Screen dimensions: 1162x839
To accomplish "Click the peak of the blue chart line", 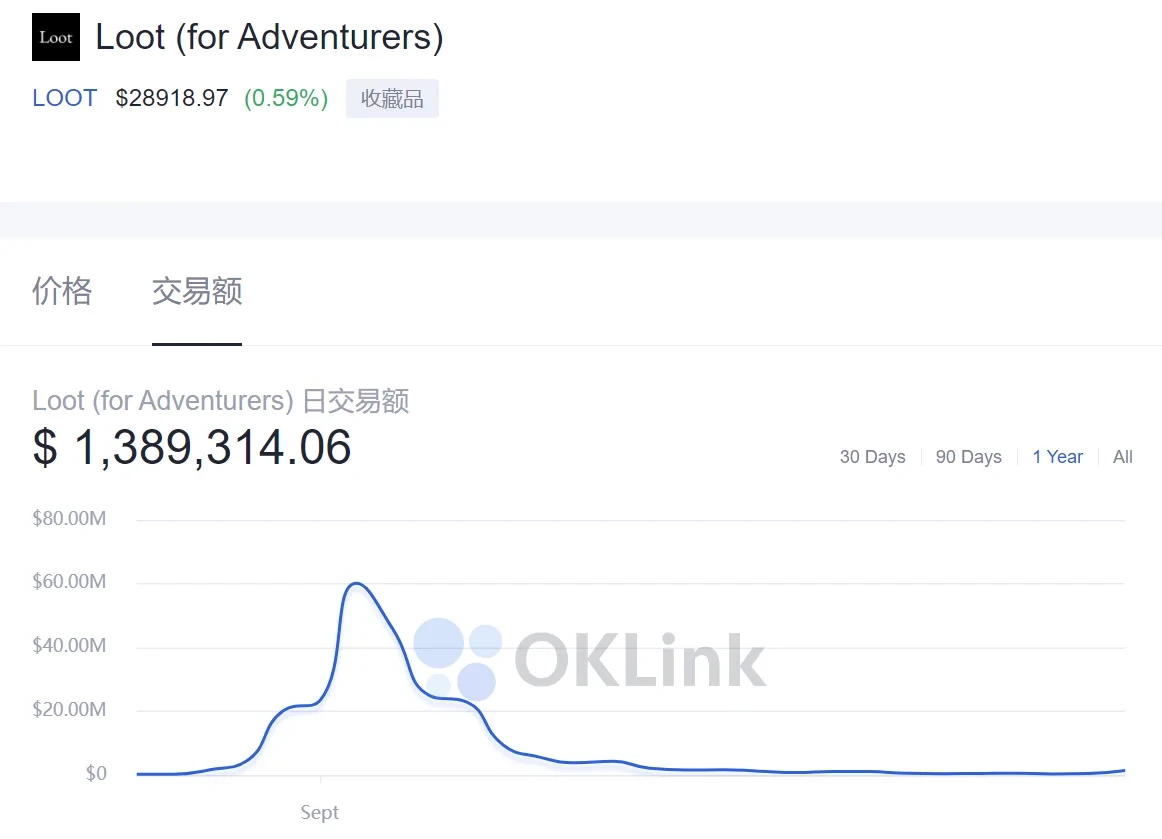I will [356, 583].
